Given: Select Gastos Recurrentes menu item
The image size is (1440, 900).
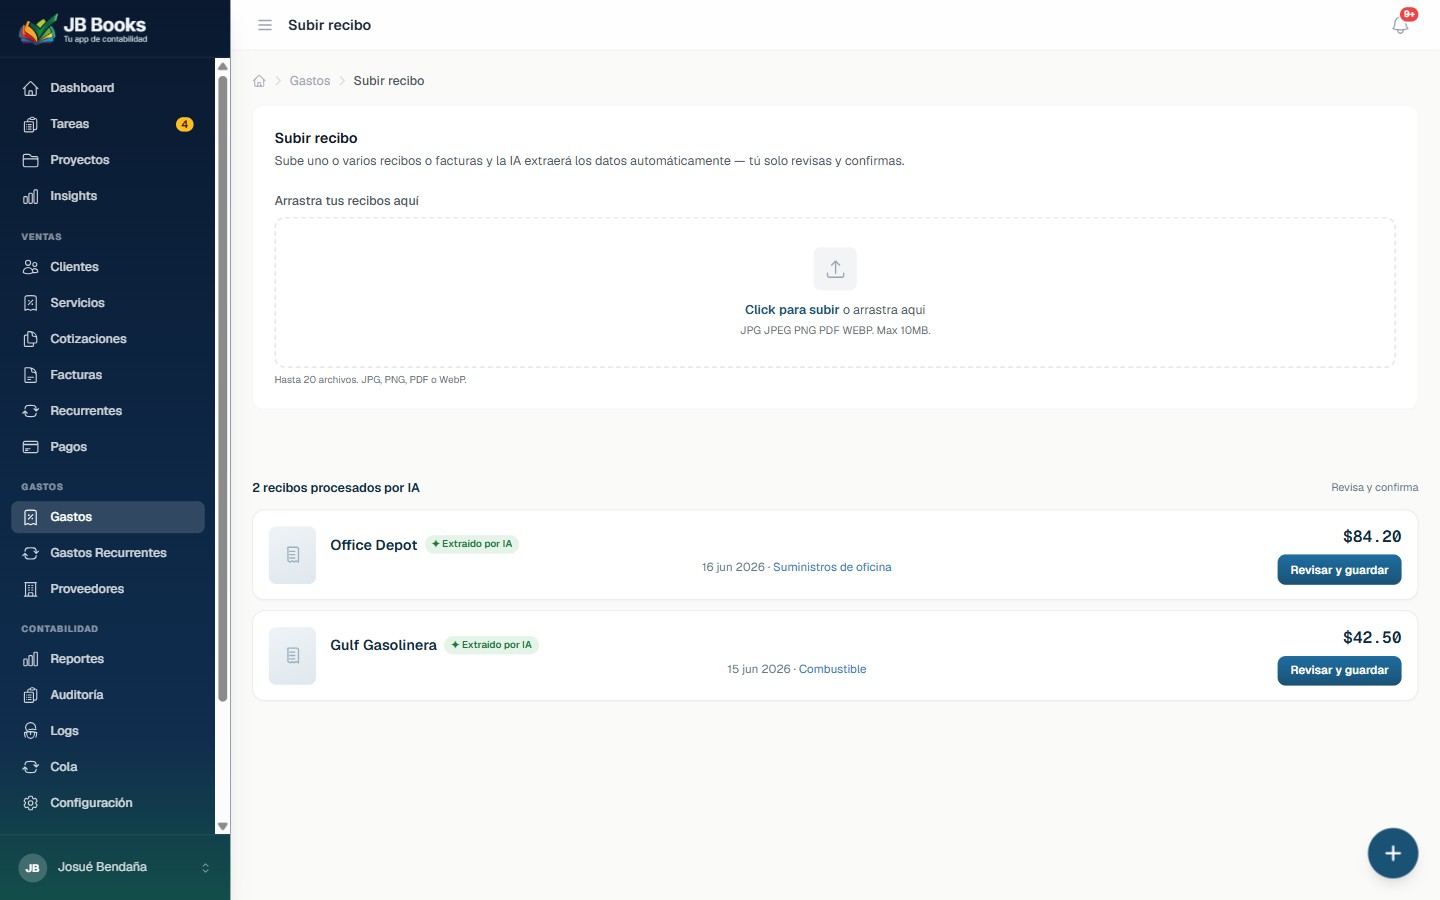Looking at the screenshot, I should click(108, 553).
